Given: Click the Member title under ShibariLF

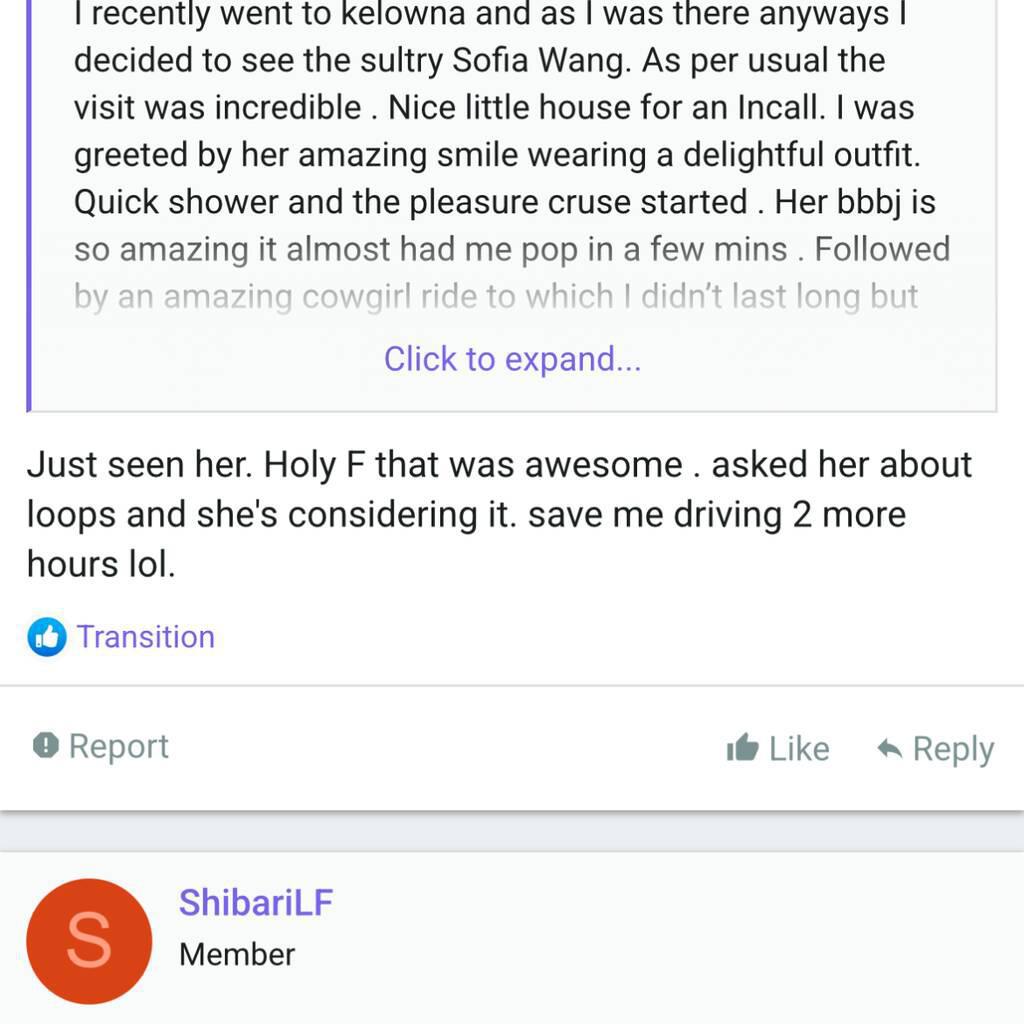Looking at the screenshot, I should [x=237, y=954].
